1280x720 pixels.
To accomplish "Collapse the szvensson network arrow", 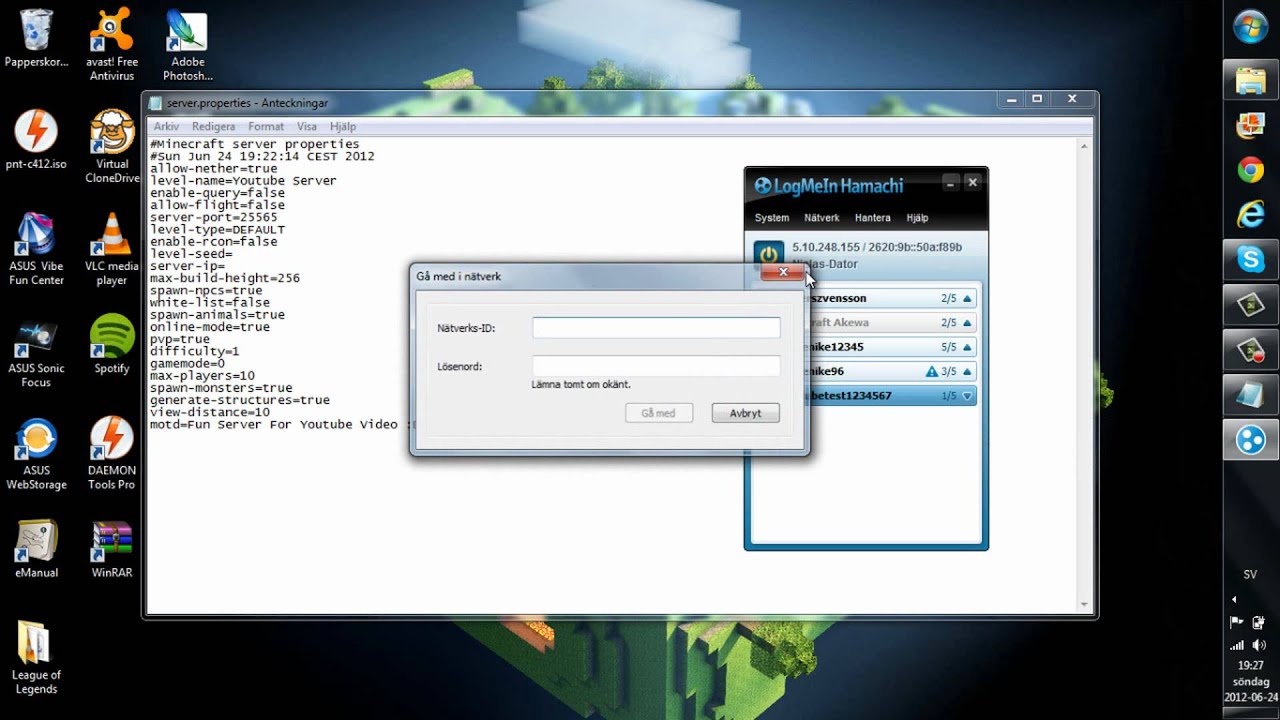I will click(967, 299).
